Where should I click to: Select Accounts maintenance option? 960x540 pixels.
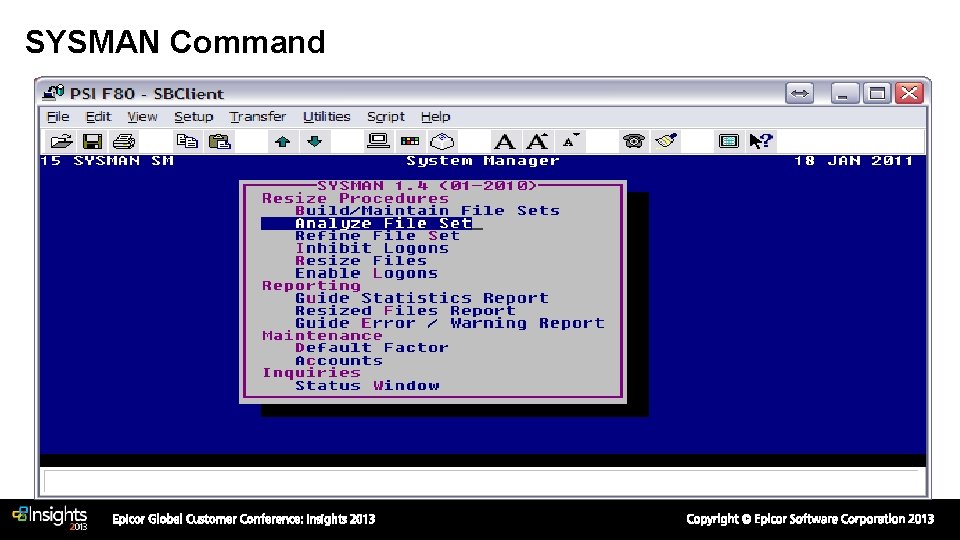point(339,361)
